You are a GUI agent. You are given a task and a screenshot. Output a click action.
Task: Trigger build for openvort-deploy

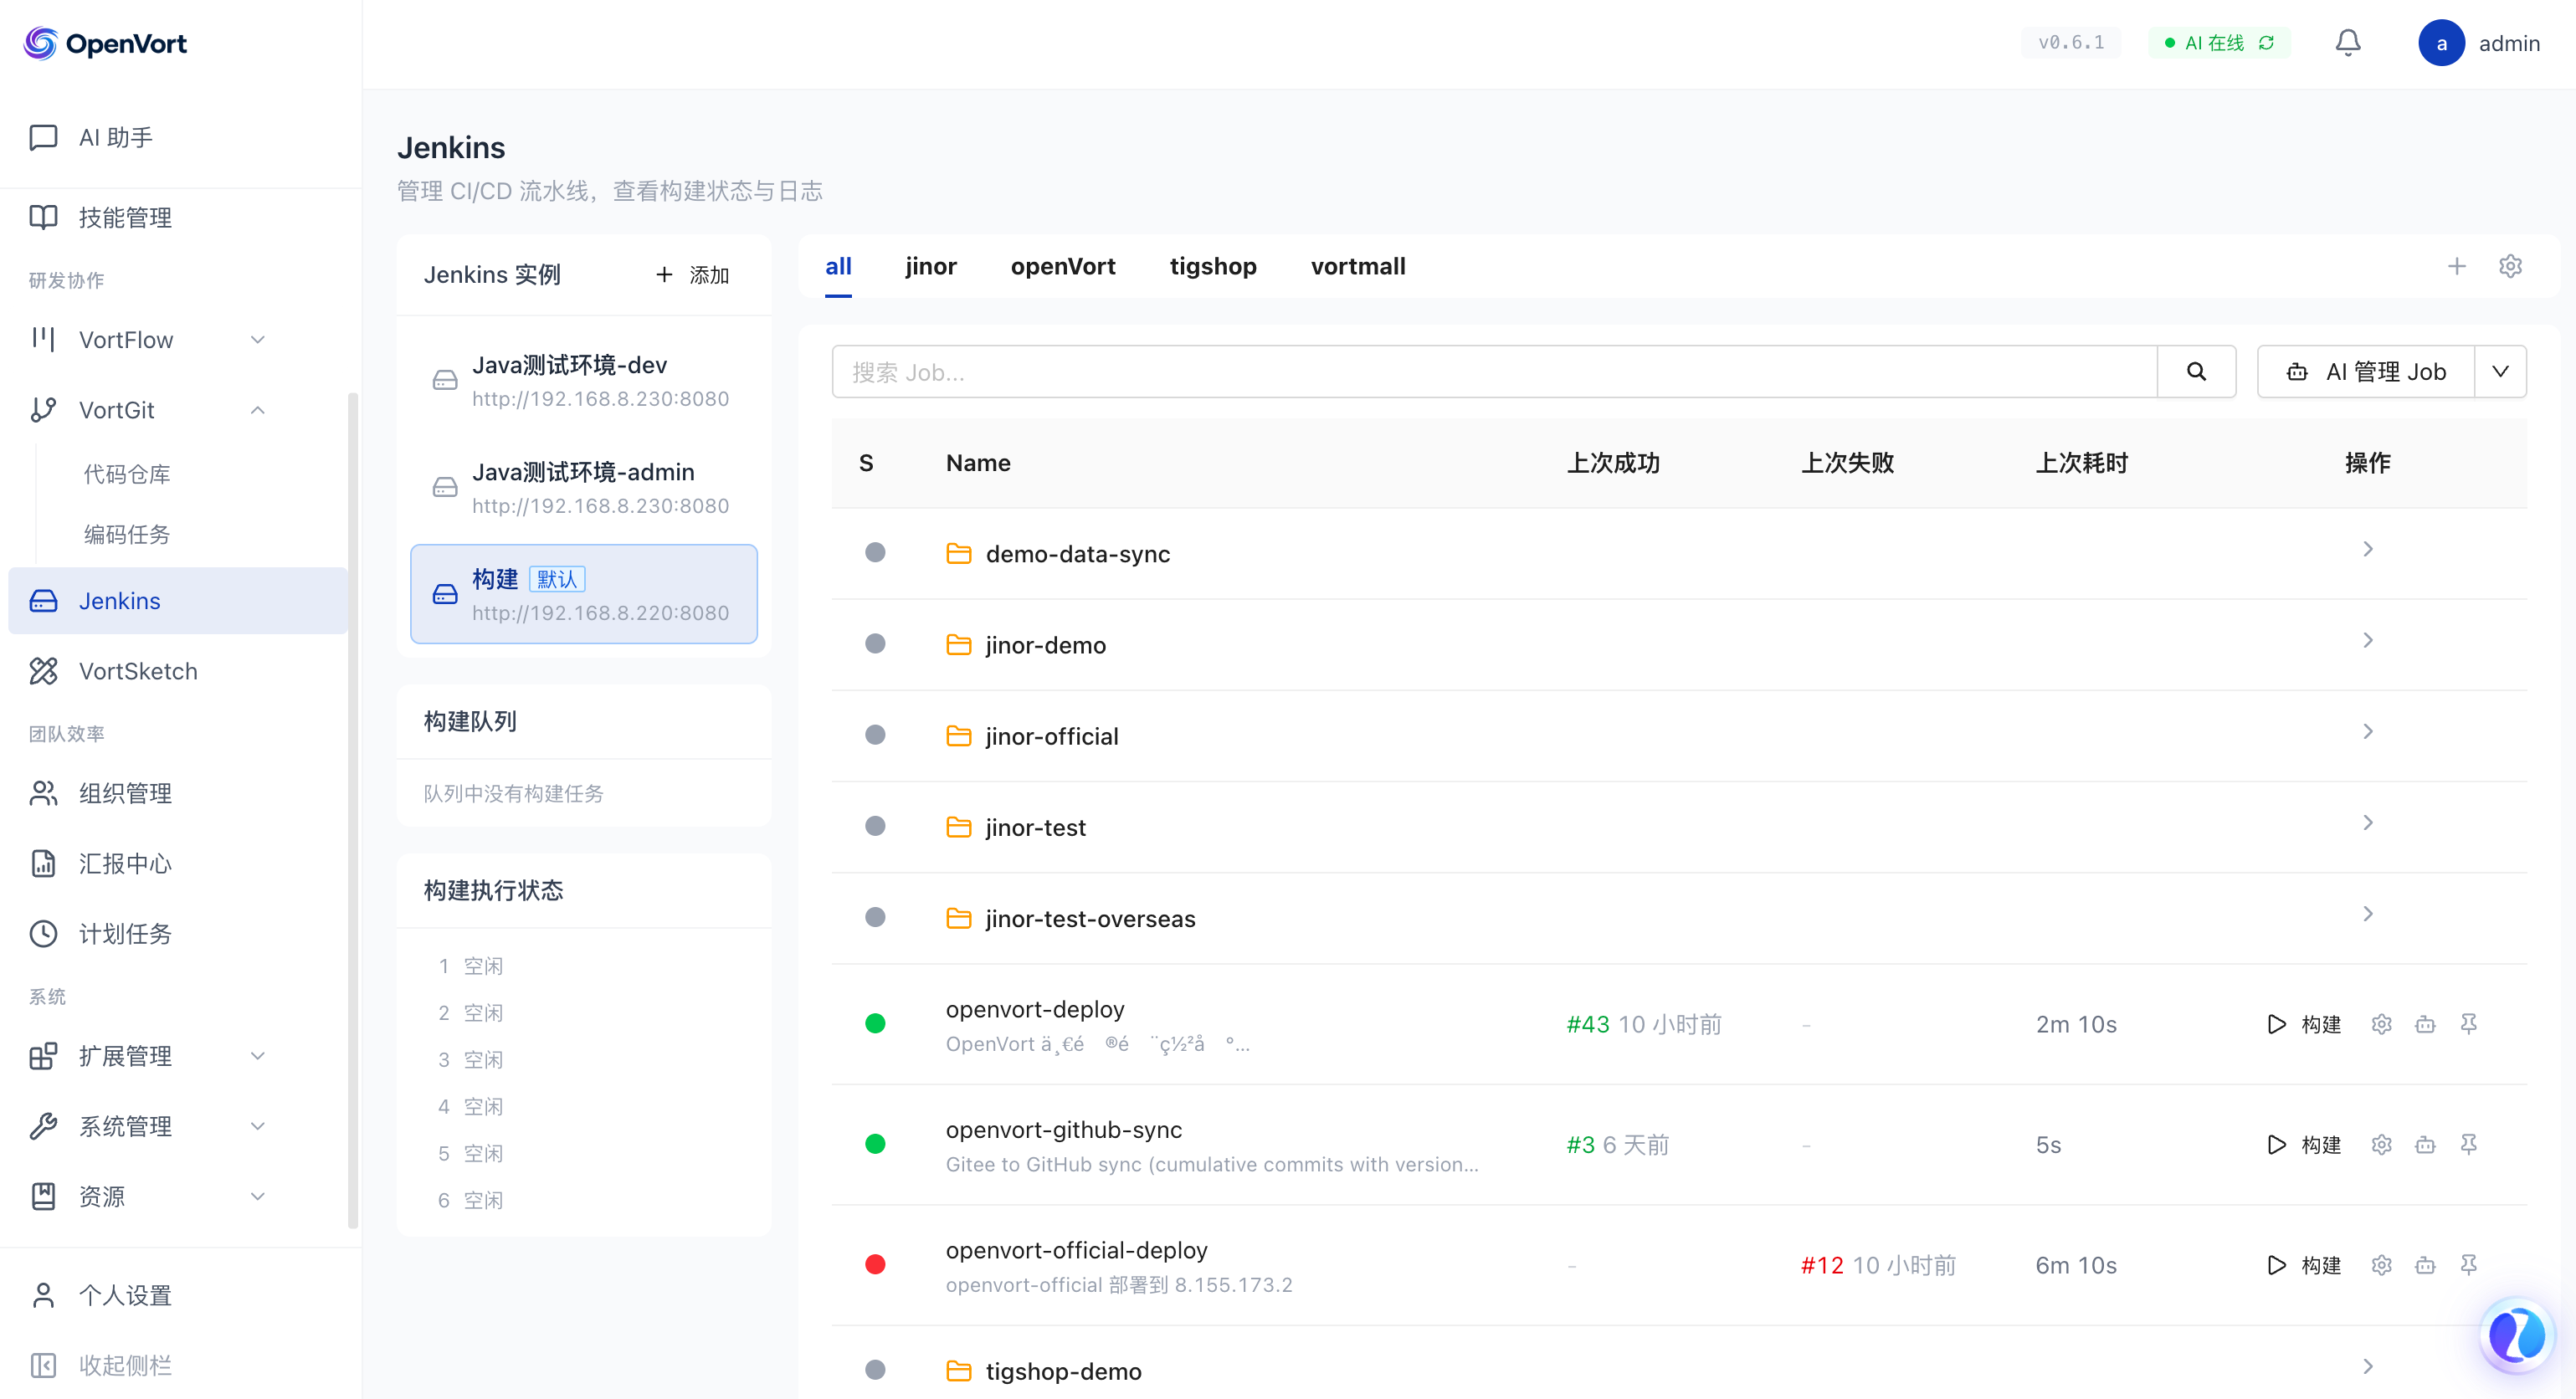point(2304,1024)
